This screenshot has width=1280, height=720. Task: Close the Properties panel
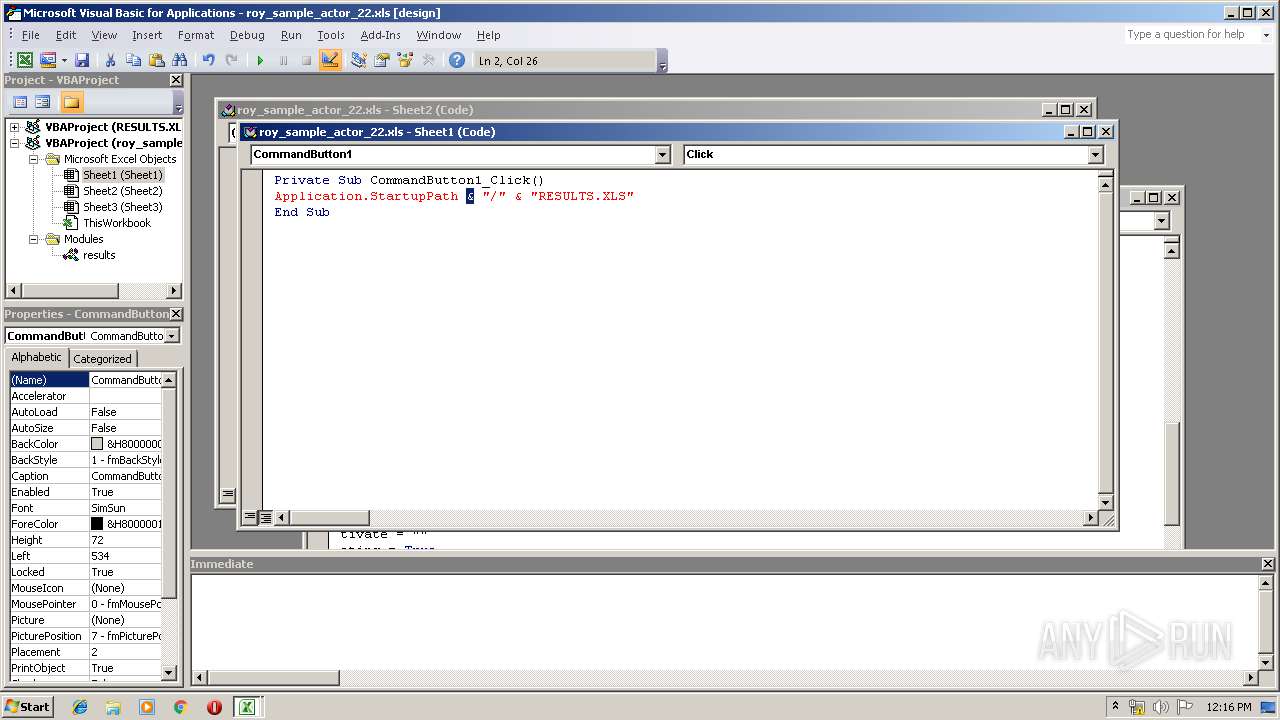point(176,314)
